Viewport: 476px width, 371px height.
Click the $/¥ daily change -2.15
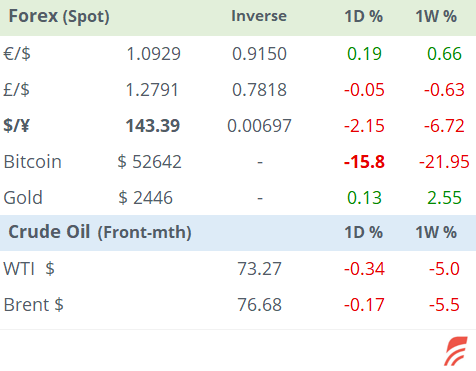364,126
